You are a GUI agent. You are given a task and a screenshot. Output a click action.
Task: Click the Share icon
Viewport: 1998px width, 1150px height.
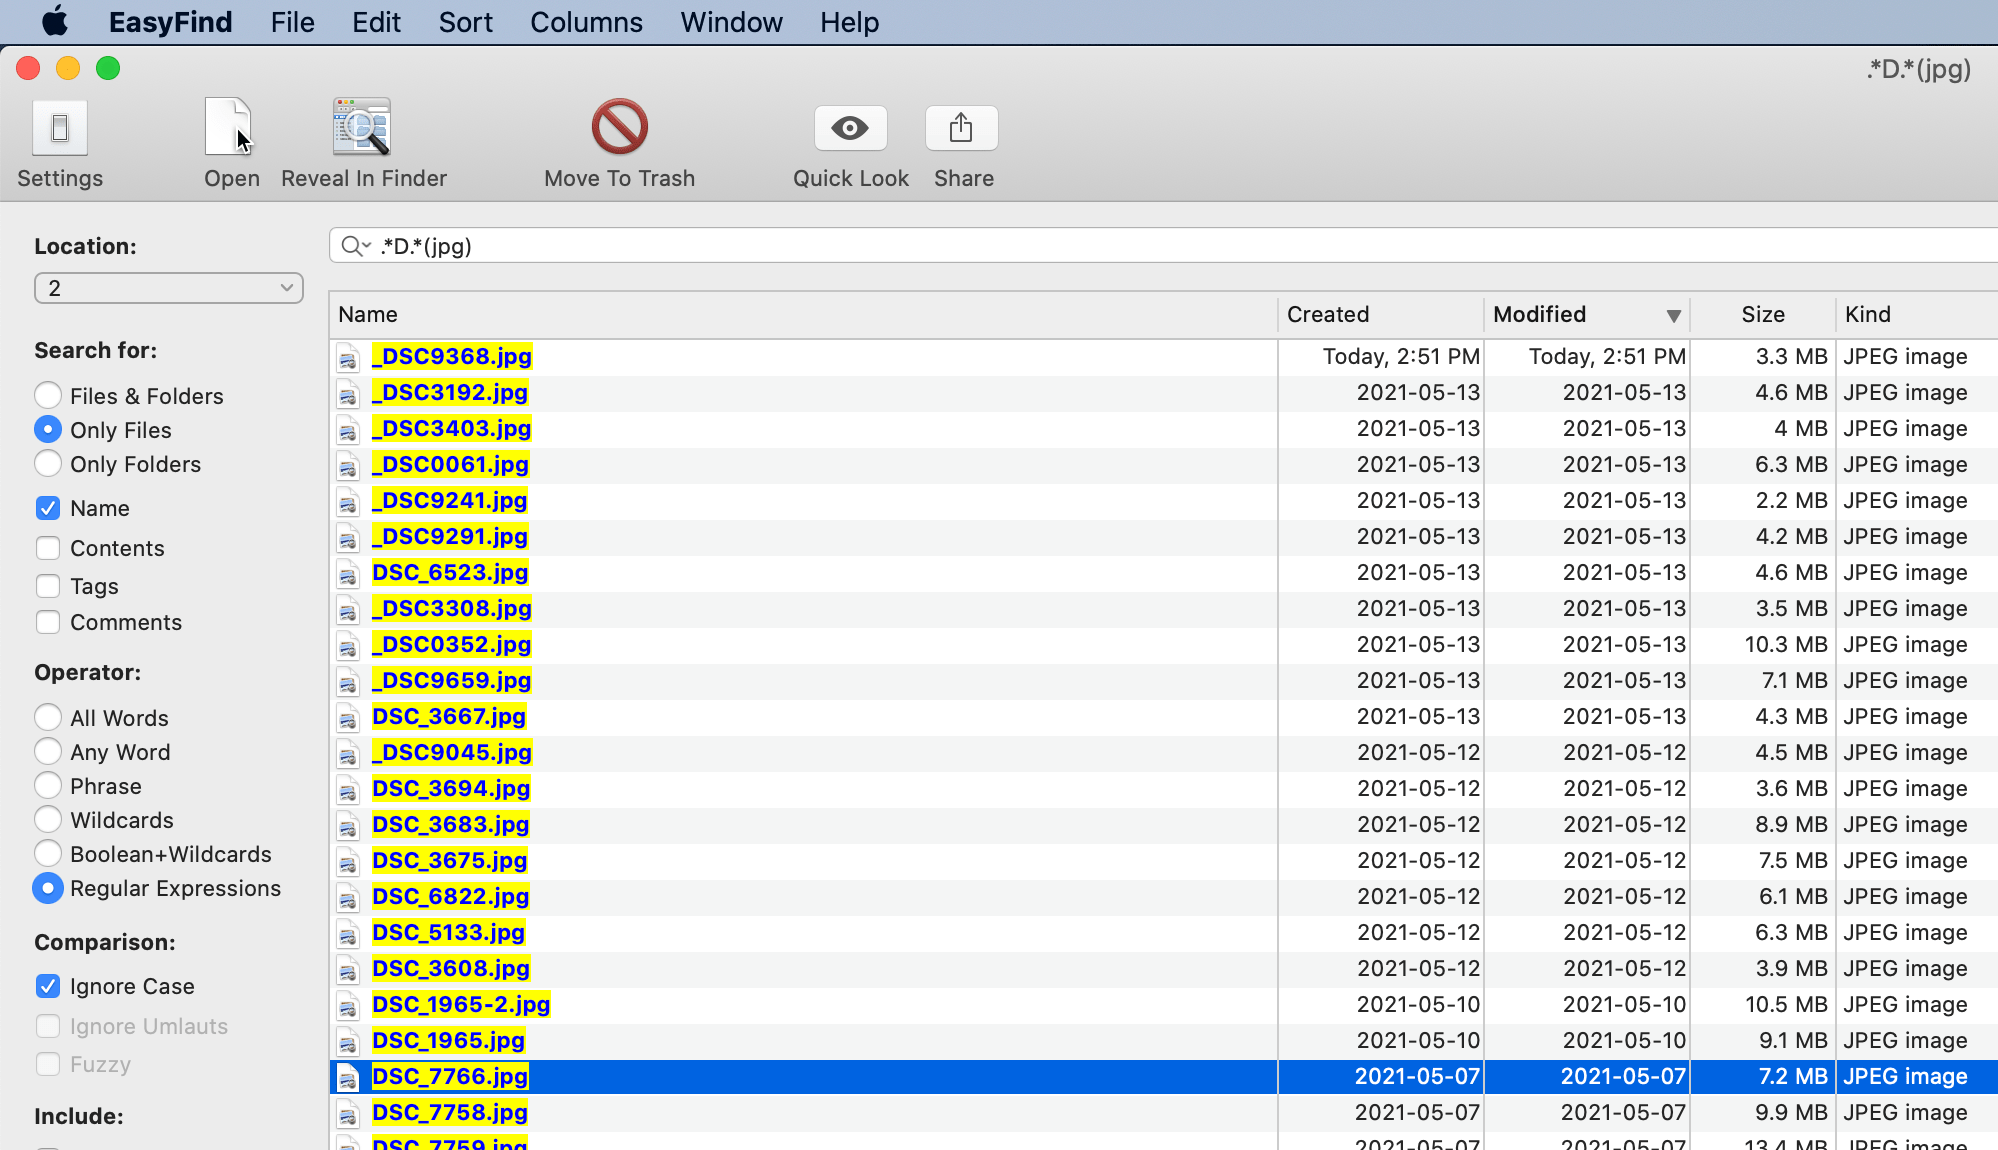pyautogui.click(x=961, y=128)
